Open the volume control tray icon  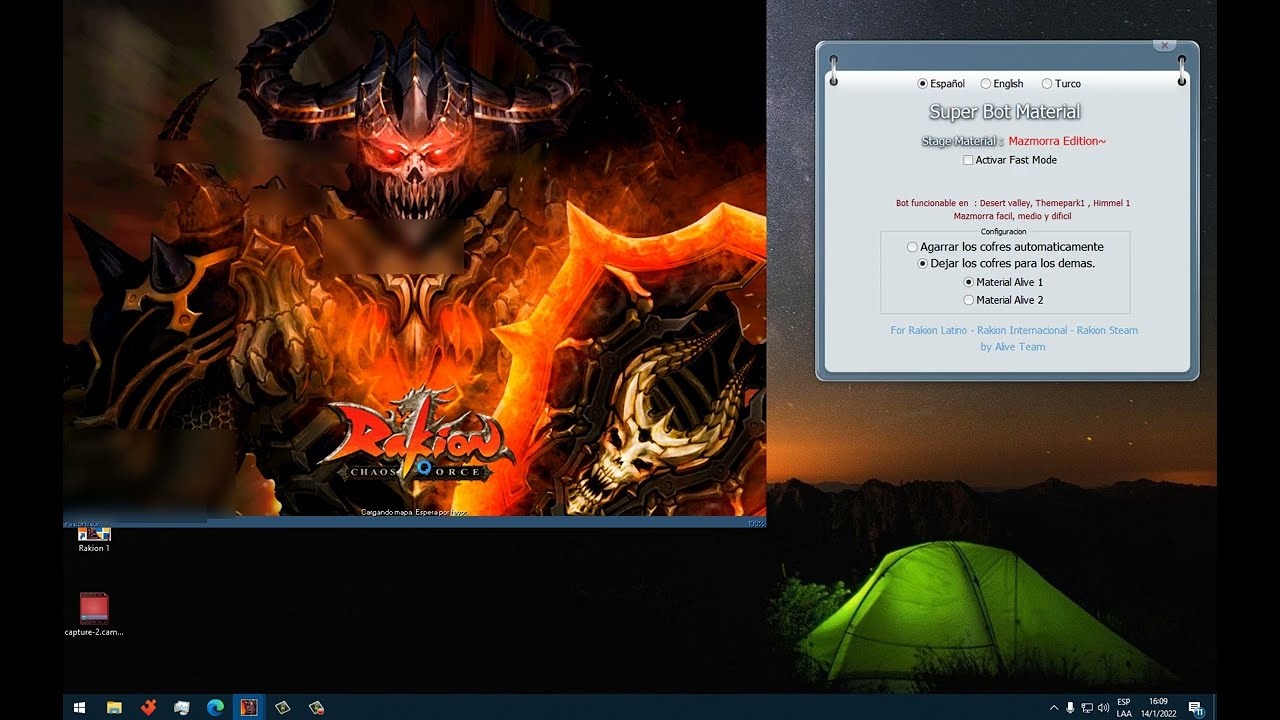(x=1104, y=707)
